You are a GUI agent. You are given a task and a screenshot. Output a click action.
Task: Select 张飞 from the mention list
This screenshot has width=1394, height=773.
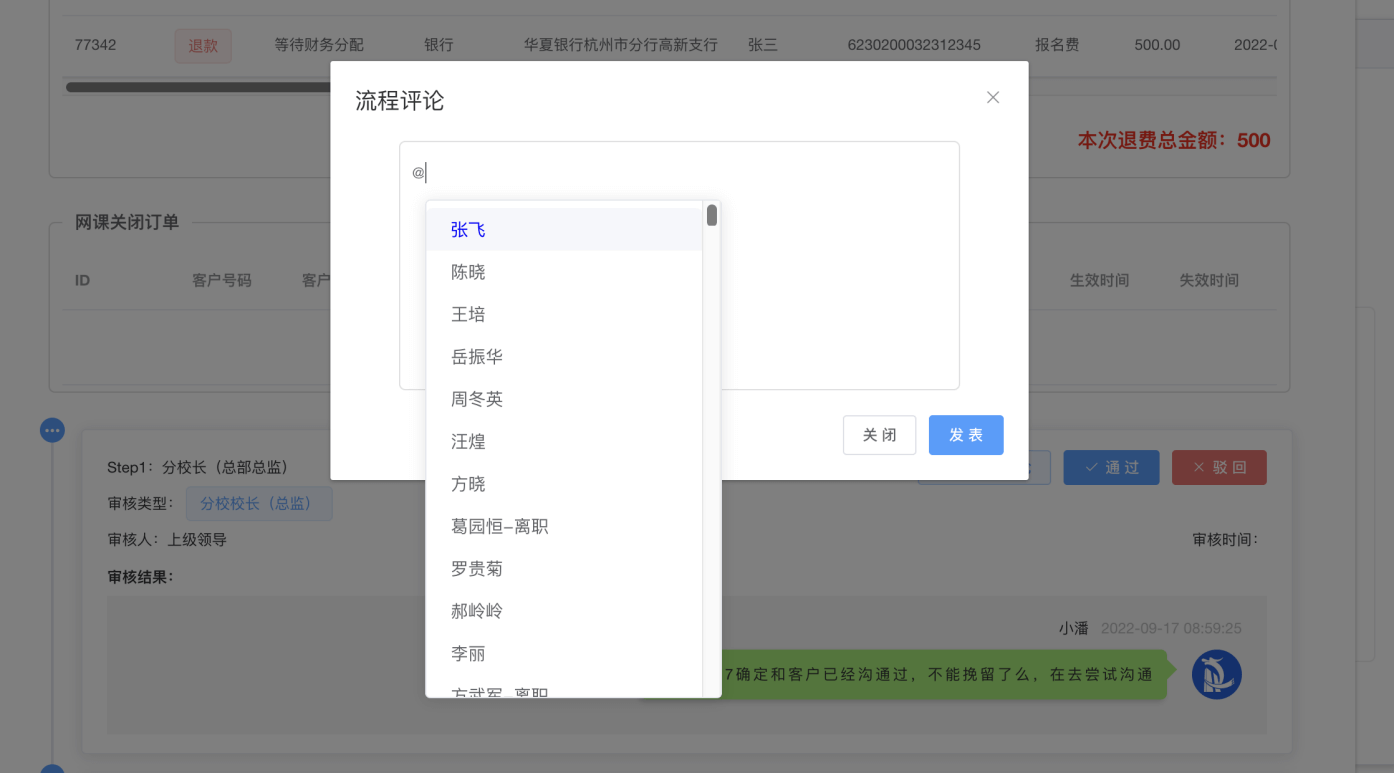tap(468, 230)
